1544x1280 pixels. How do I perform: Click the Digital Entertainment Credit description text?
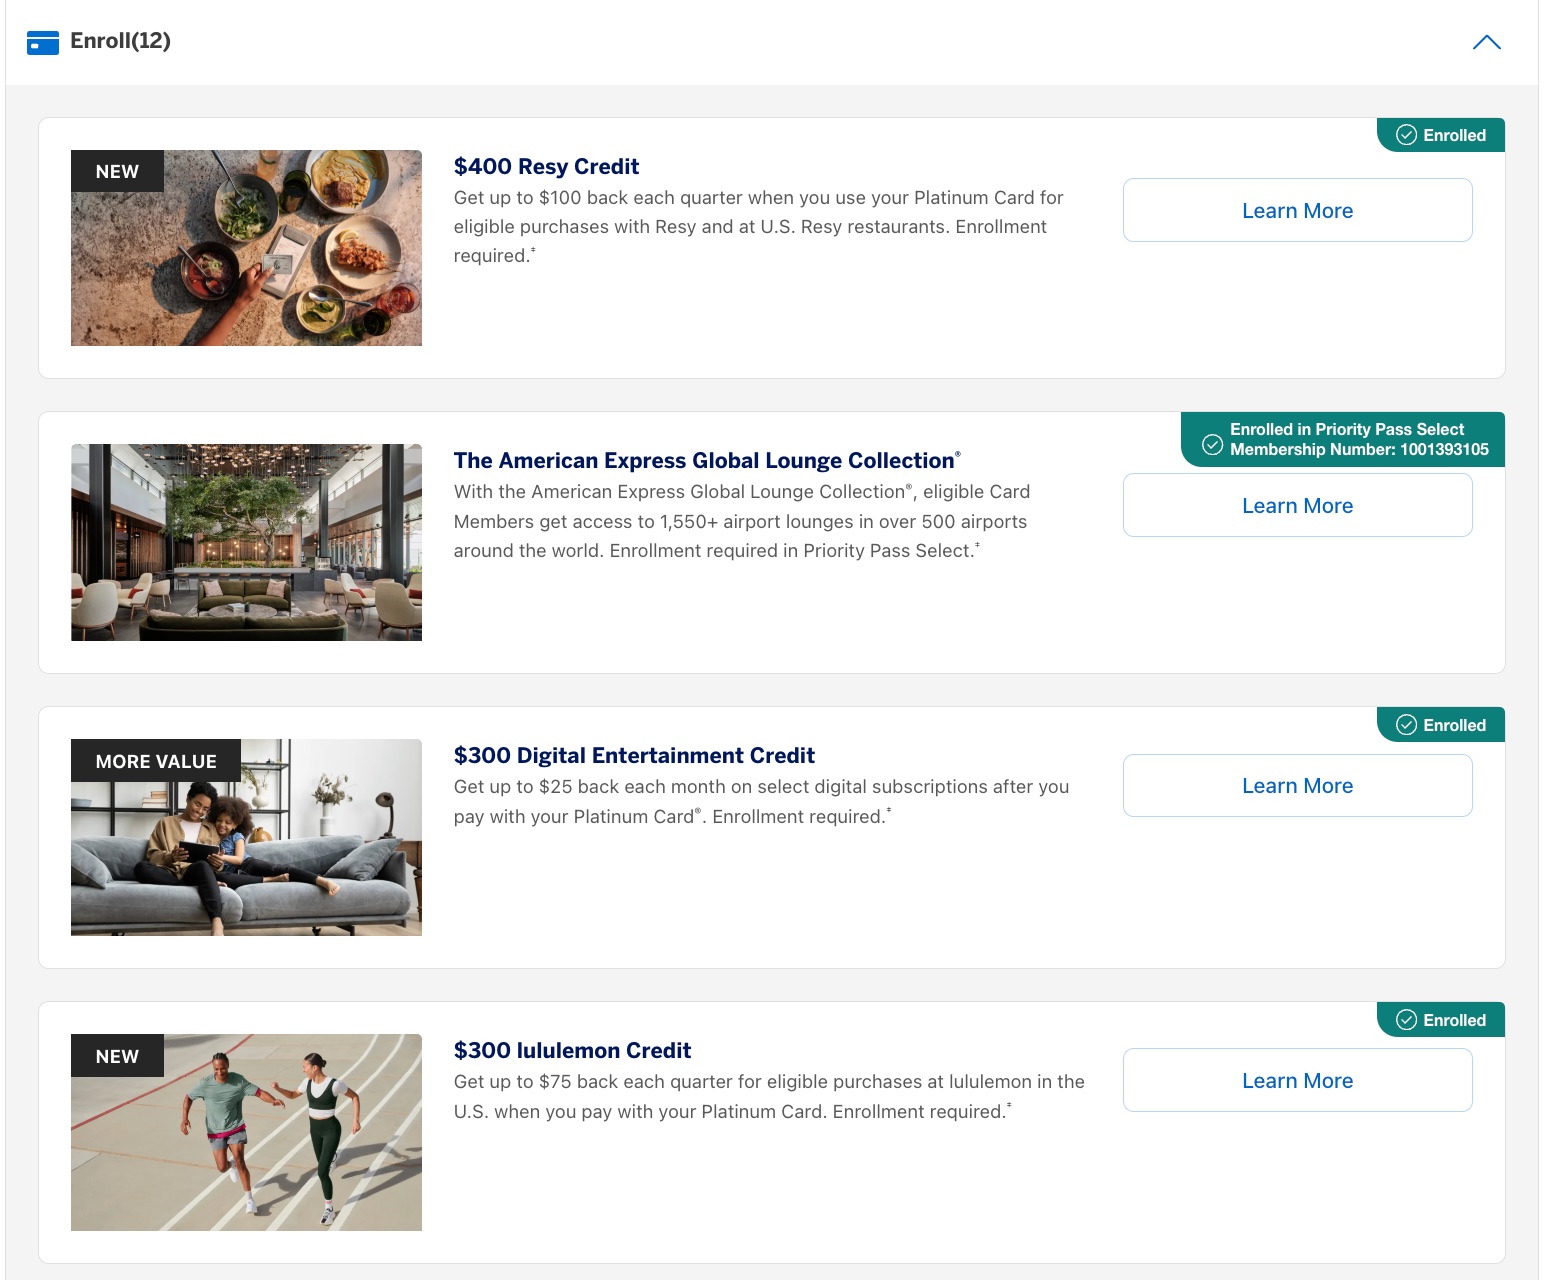click(761, 801)
